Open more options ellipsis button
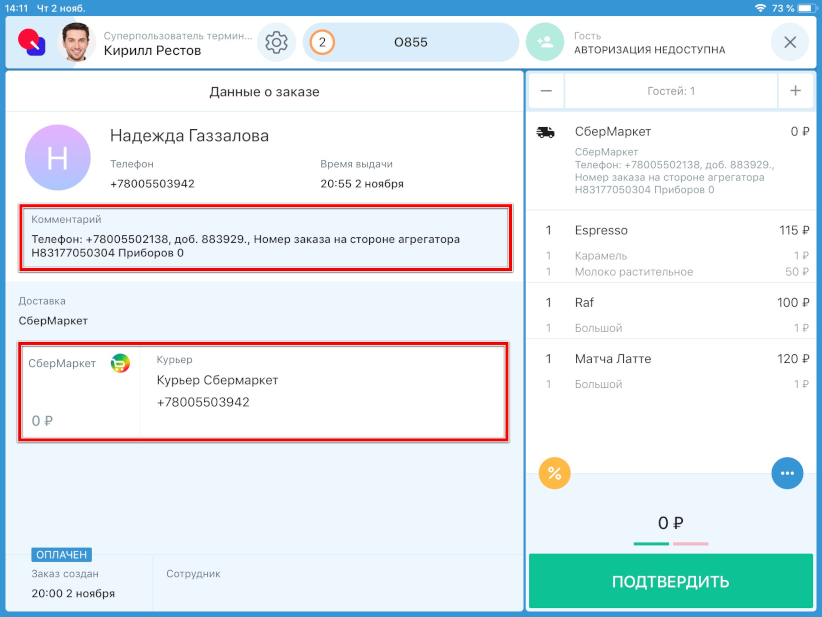This screenshot has width=822, height=617. 787,473
